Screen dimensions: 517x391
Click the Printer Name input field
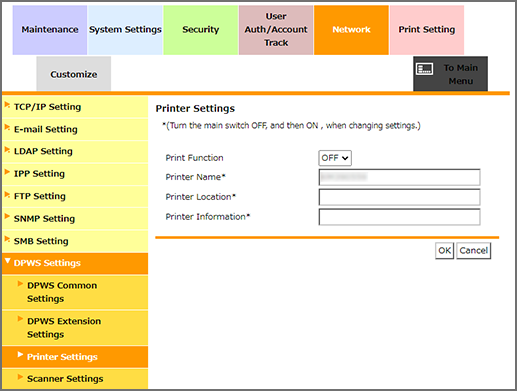pyautogui.click(x=399, y=177)
